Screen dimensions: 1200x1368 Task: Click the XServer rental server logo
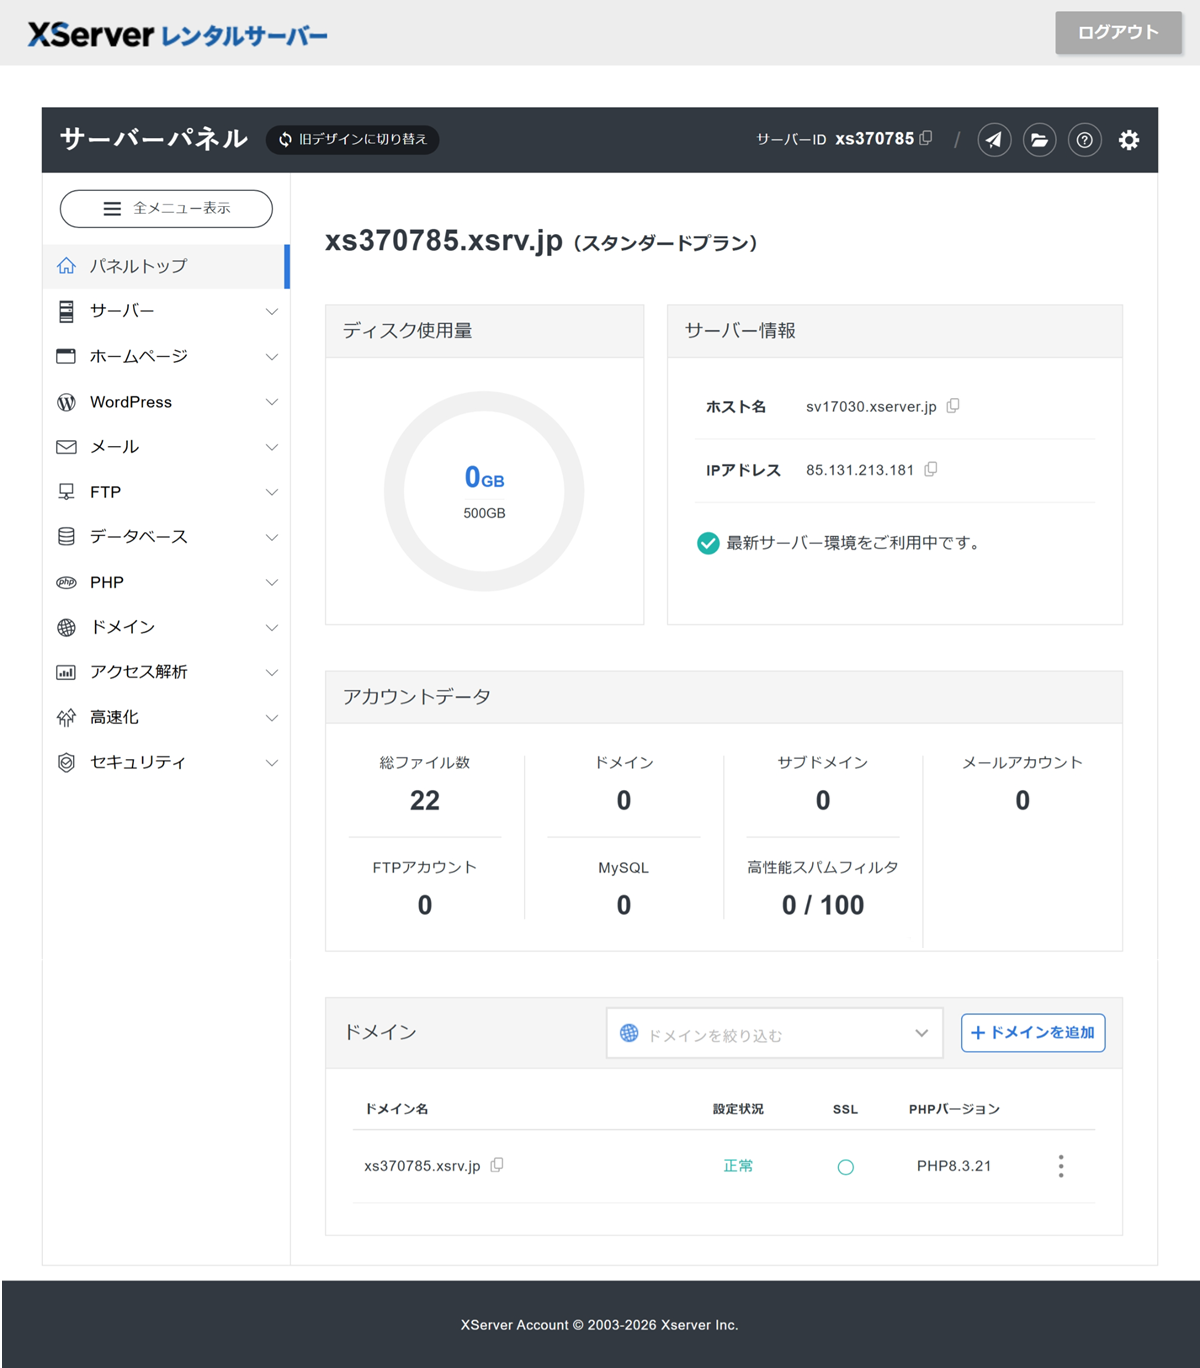[178, 35]
